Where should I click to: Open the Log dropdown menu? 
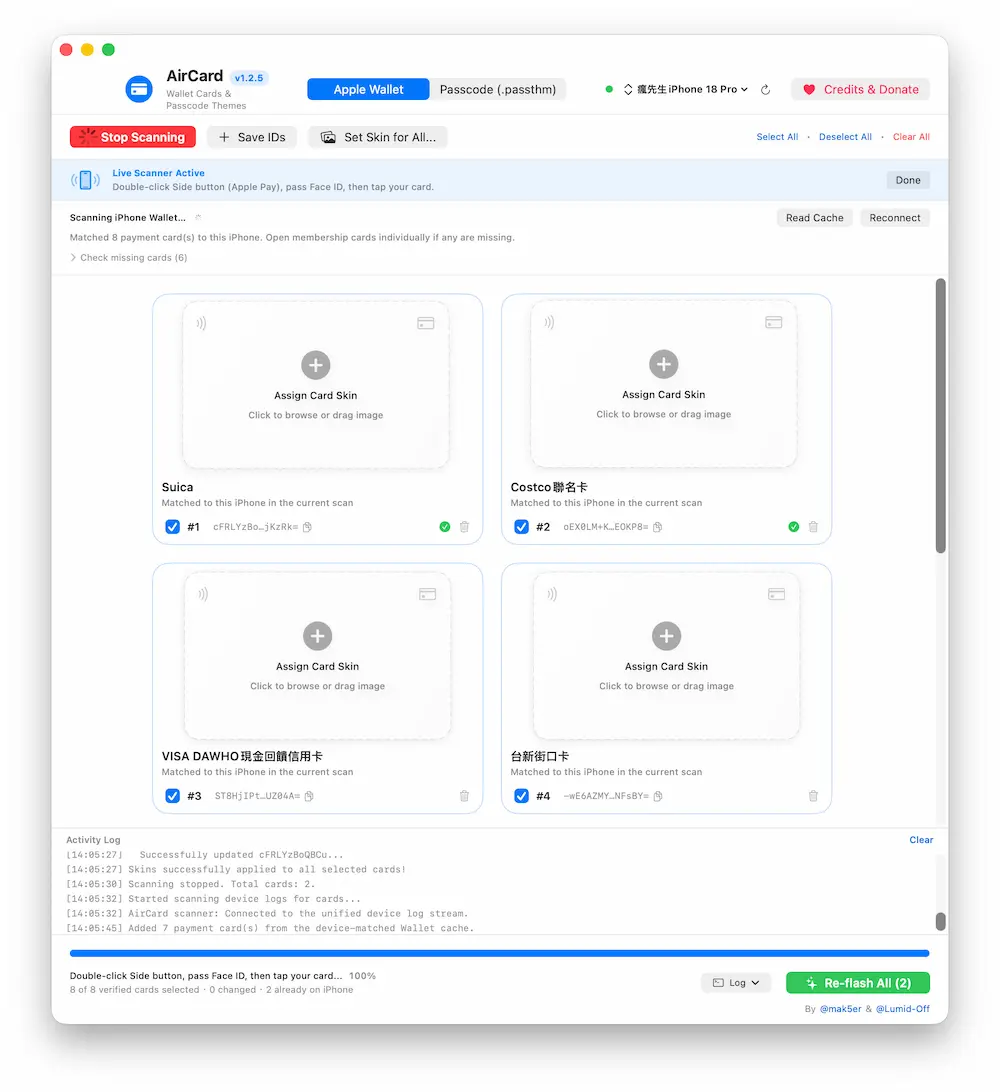point(736,983)
